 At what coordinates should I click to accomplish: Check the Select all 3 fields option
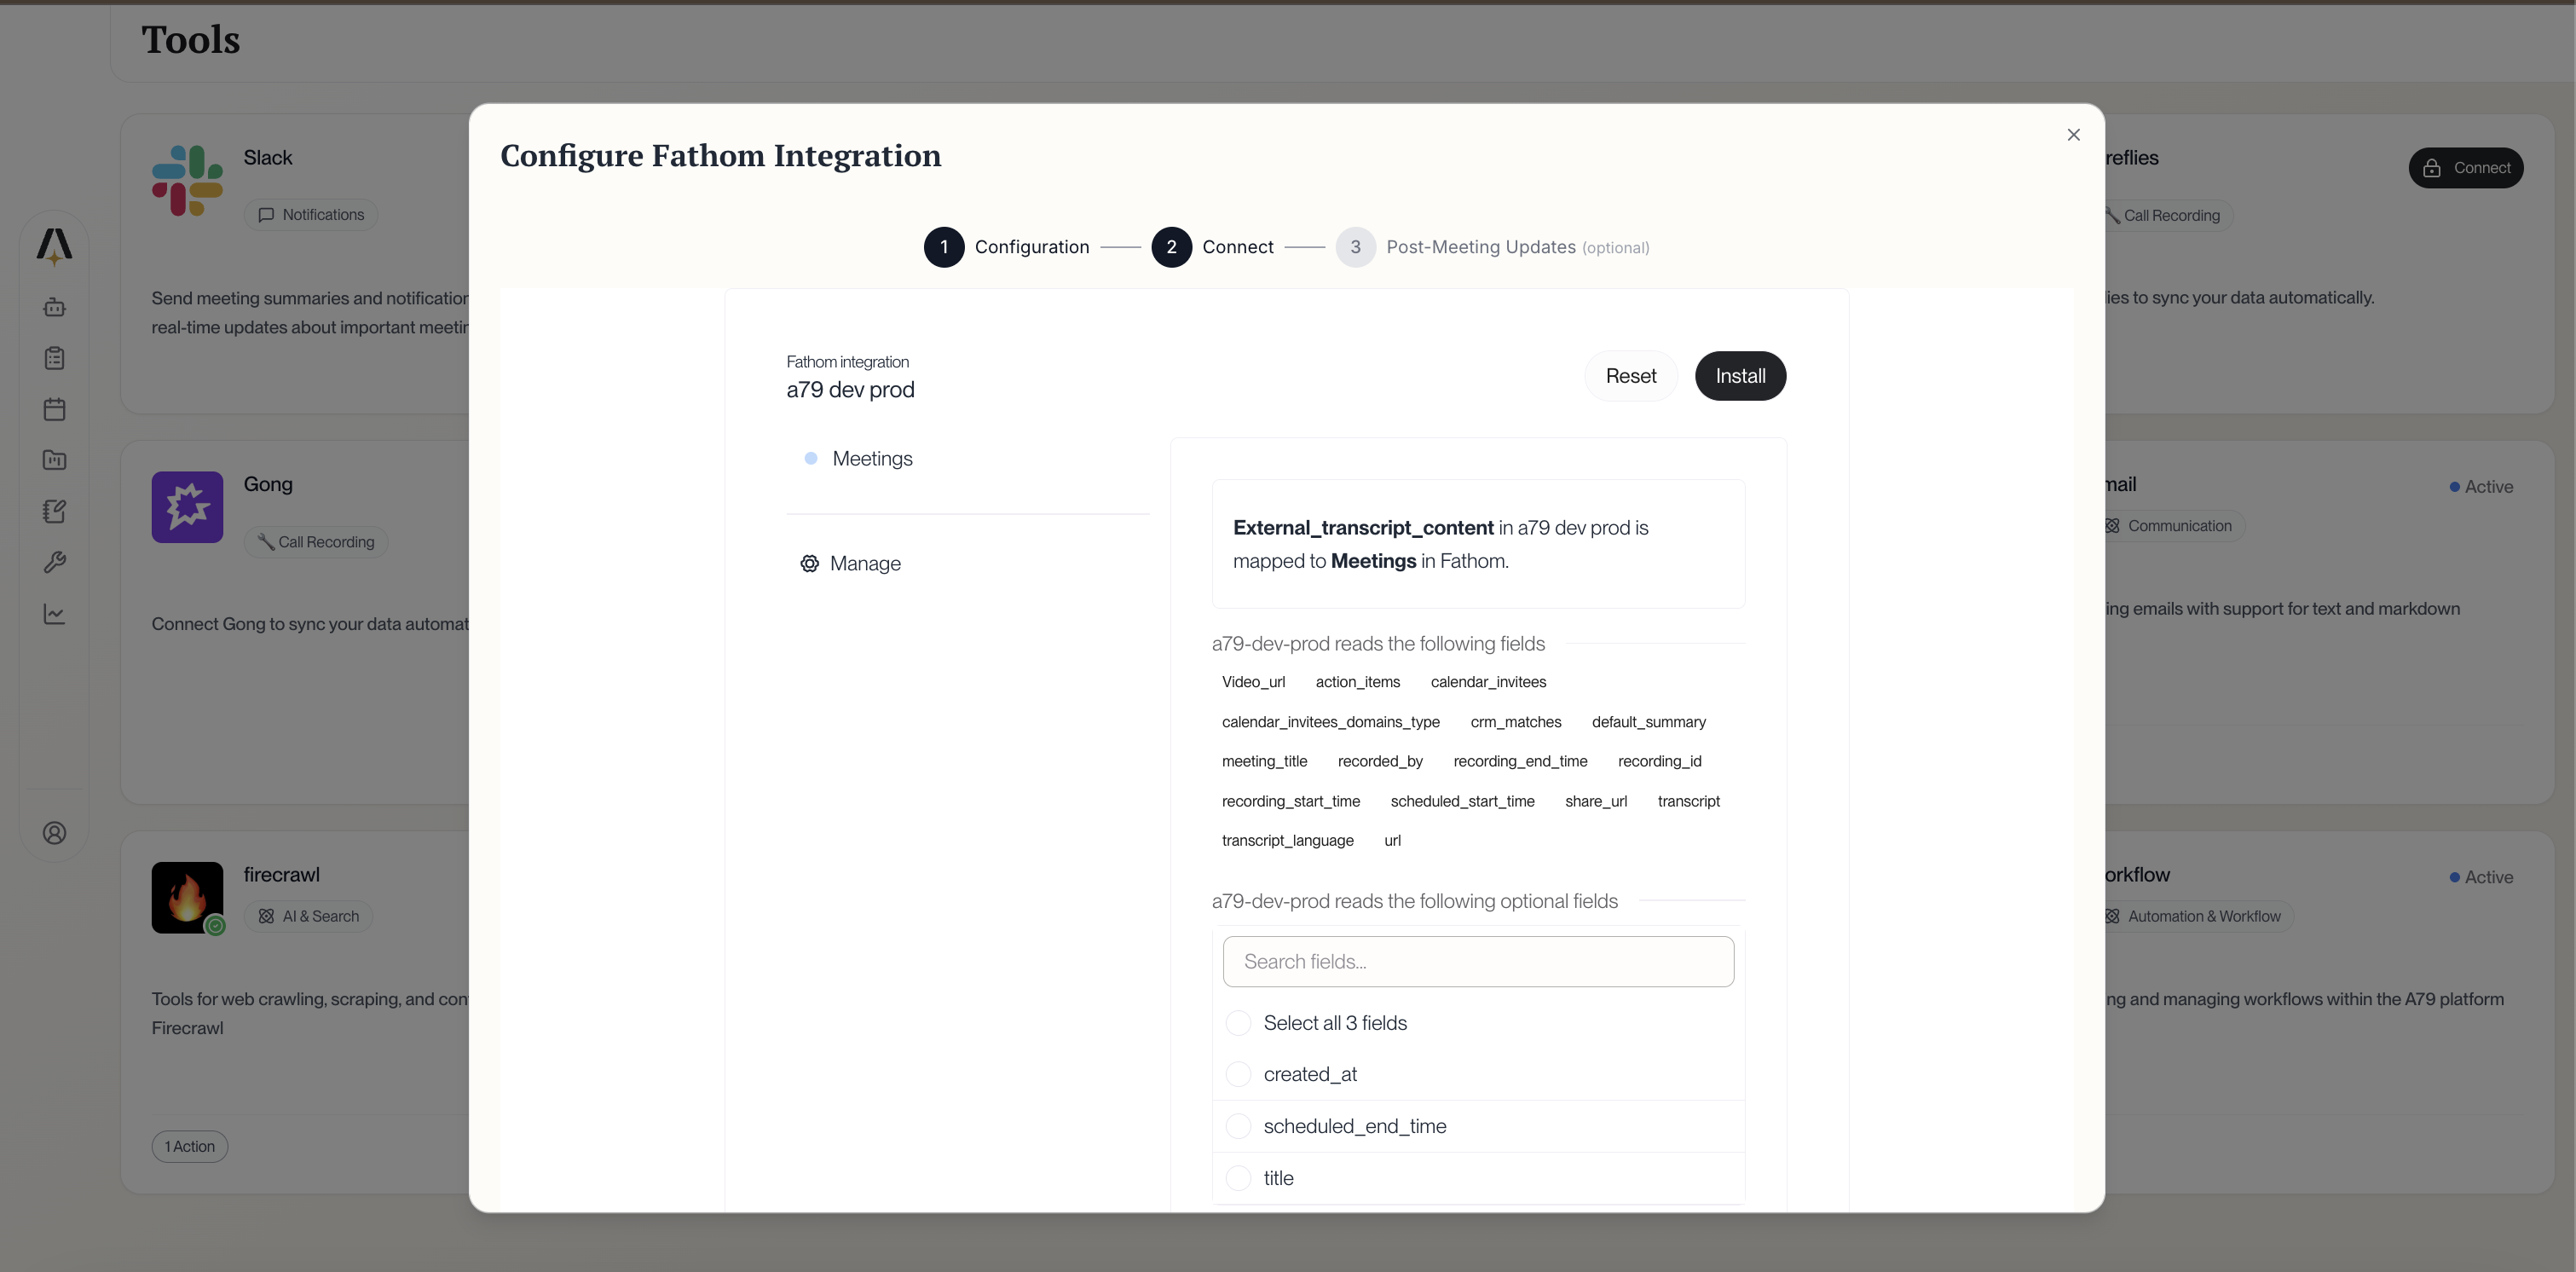(1238, 1022)
